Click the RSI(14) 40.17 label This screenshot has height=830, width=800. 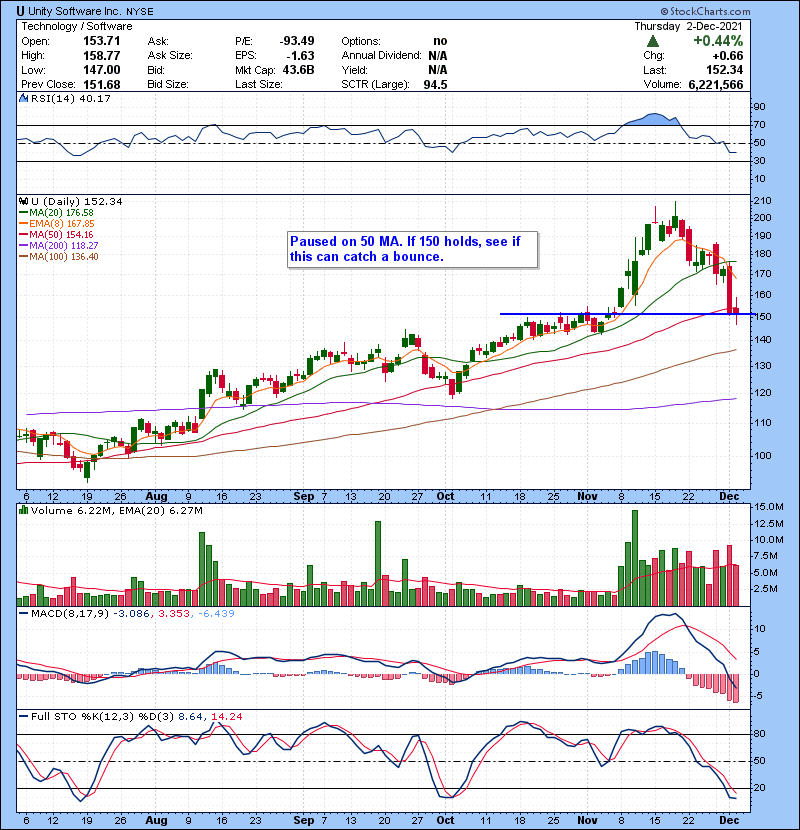pos(70,98)
